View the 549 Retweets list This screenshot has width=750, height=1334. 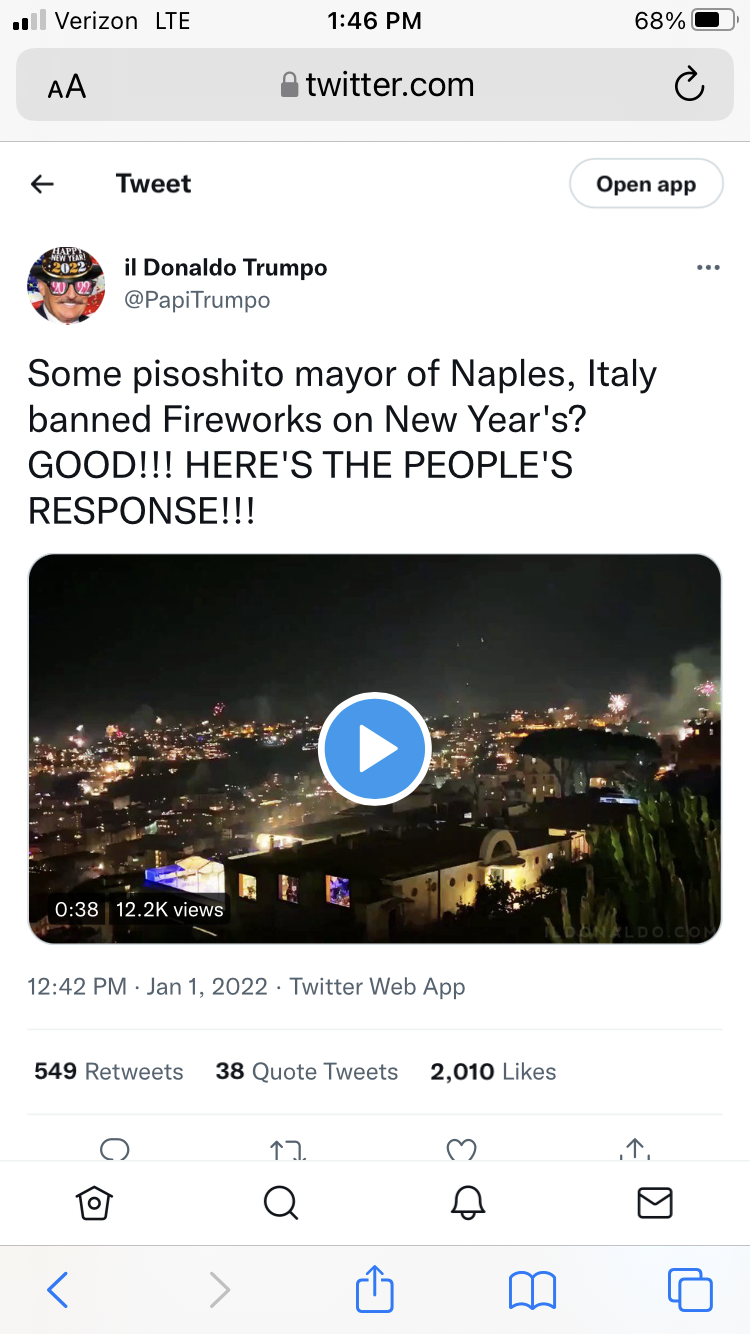[109, 1072]
